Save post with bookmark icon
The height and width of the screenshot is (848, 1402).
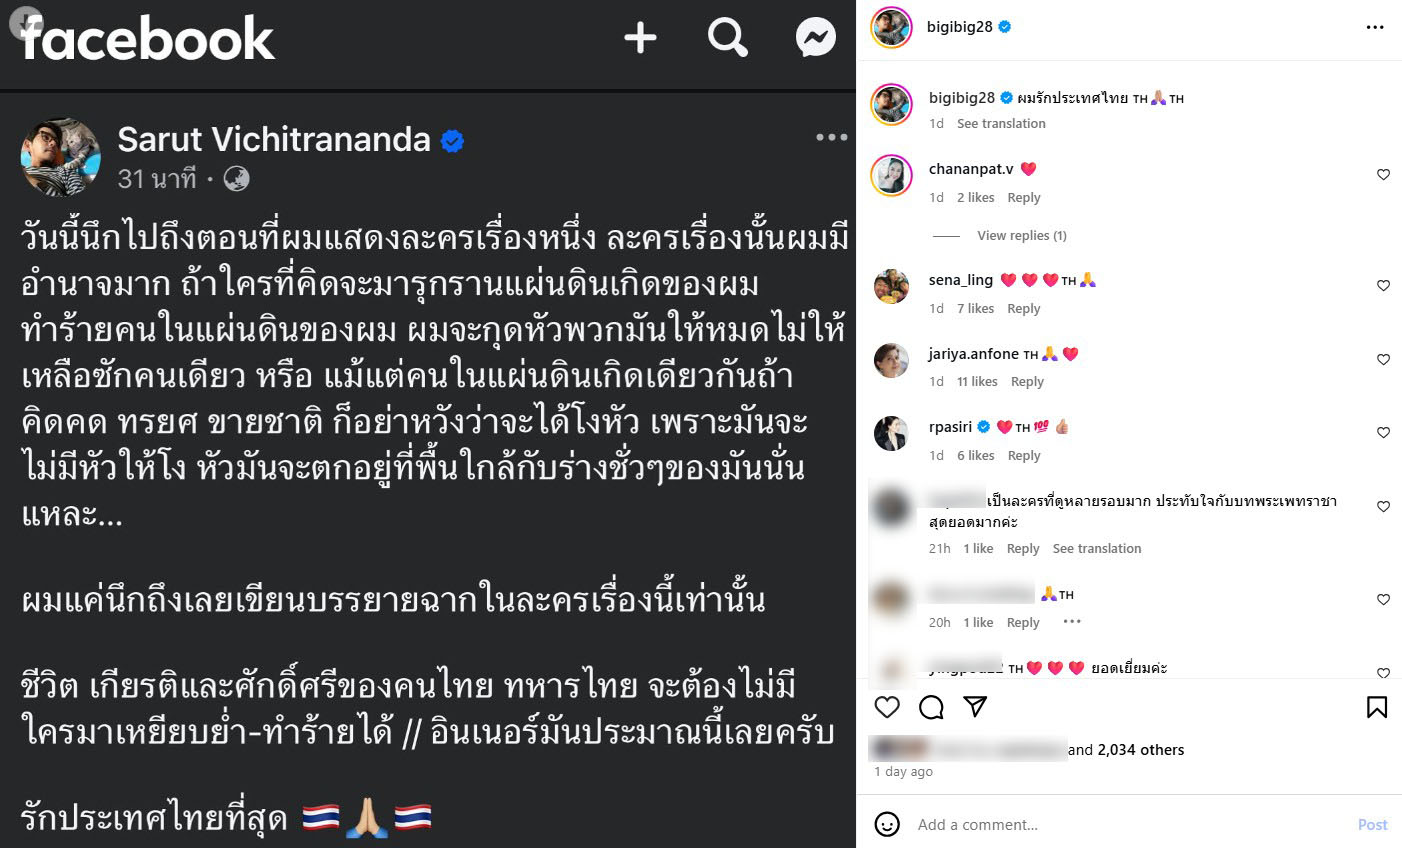coord(1377,707)
